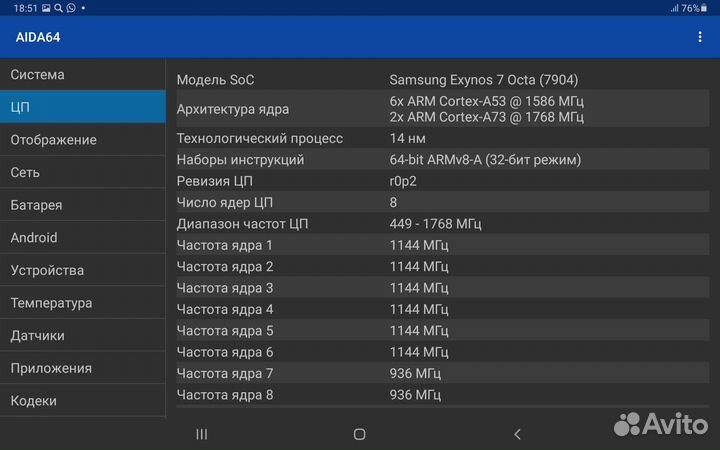Select the Частота ядра 1 row
The image size is (720, 450).
coord(443,245)
